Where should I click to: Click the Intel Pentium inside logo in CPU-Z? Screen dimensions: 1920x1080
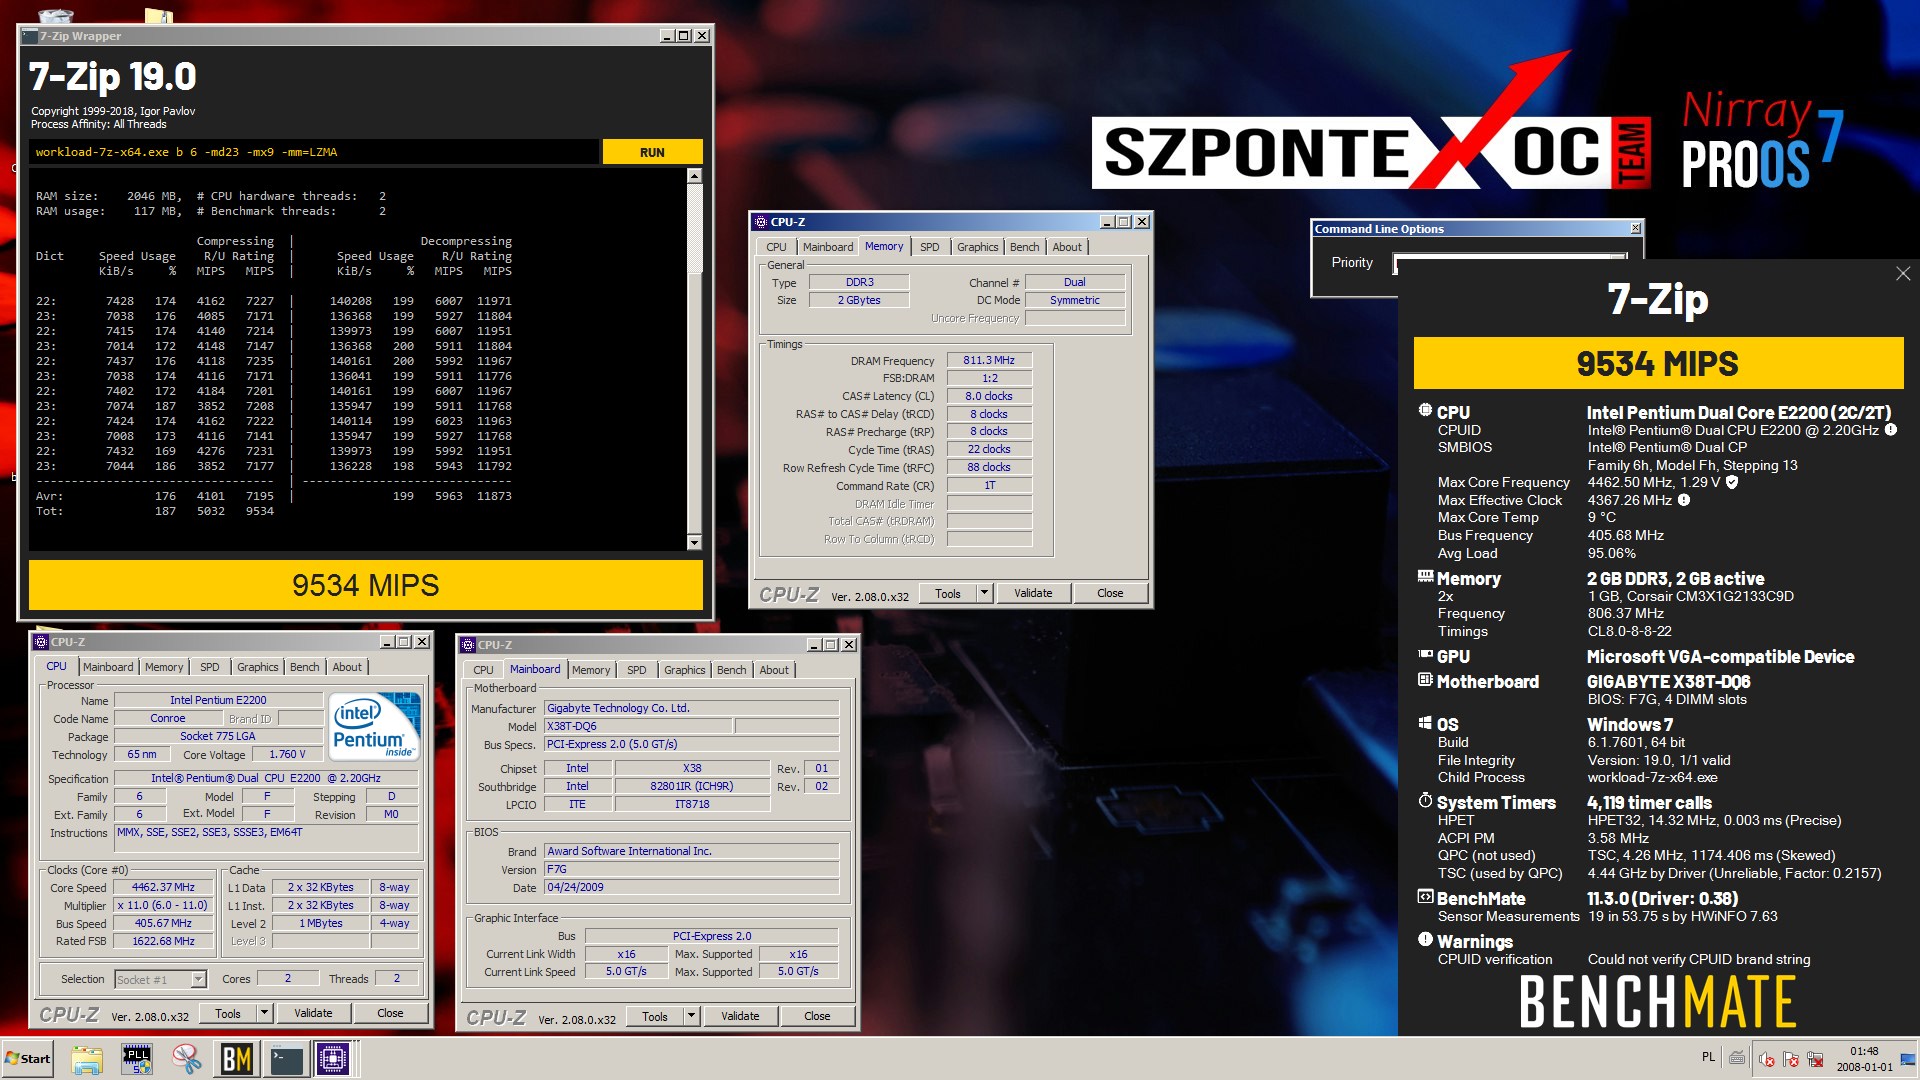374,727
